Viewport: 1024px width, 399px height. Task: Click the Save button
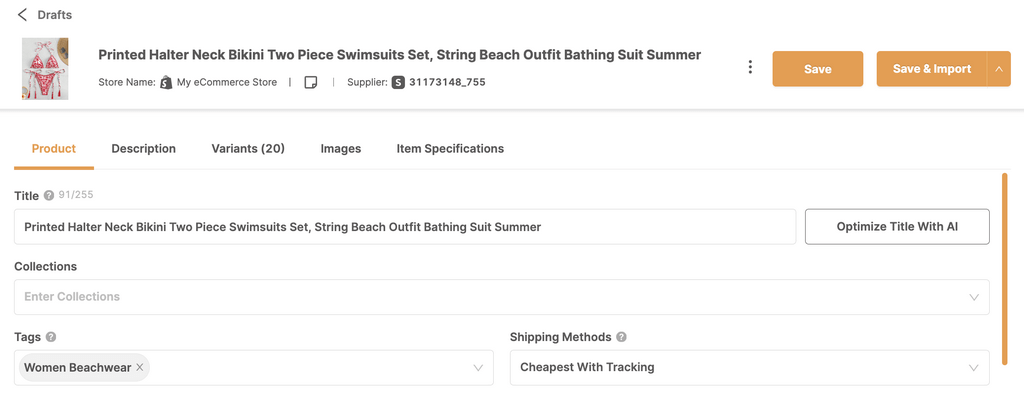(x=818, y=69)
